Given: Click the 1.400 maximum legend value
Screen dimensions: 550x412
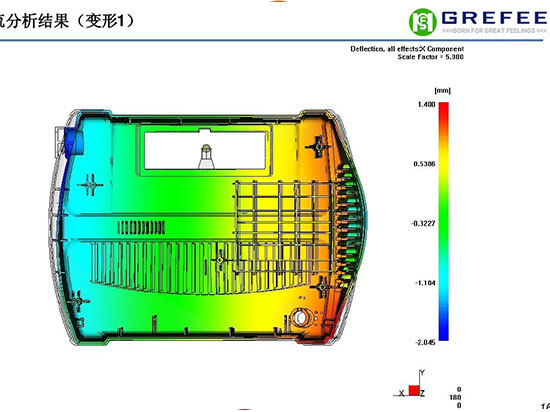Looking at the screenshot, I should point(426,104).
